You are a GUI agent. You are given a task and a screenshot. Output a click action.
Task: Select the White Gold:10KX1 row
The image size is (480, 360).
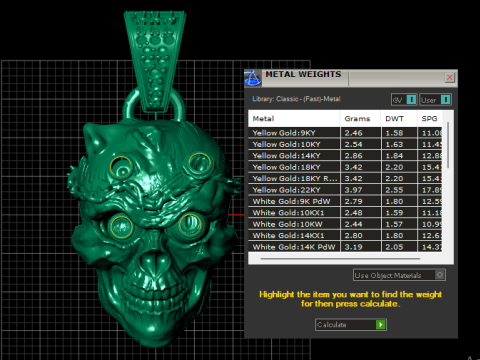pyautogui.click(x=345, y=213)
